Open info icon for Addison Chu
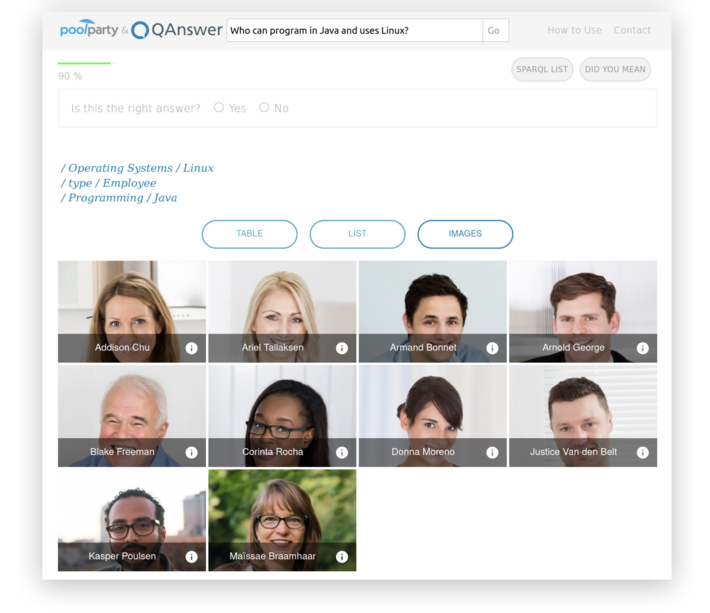 tap(192, 348)
